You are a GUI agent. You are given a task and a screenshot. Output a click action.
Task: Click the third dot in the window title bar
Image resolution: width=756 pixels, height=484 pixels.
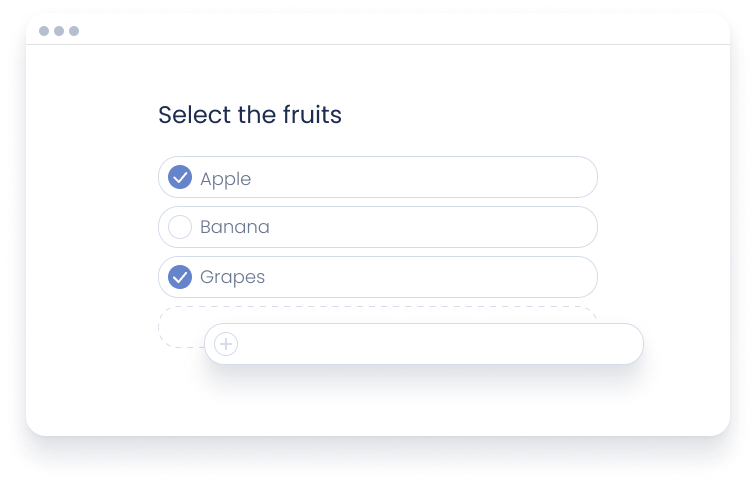pos(74,31)
